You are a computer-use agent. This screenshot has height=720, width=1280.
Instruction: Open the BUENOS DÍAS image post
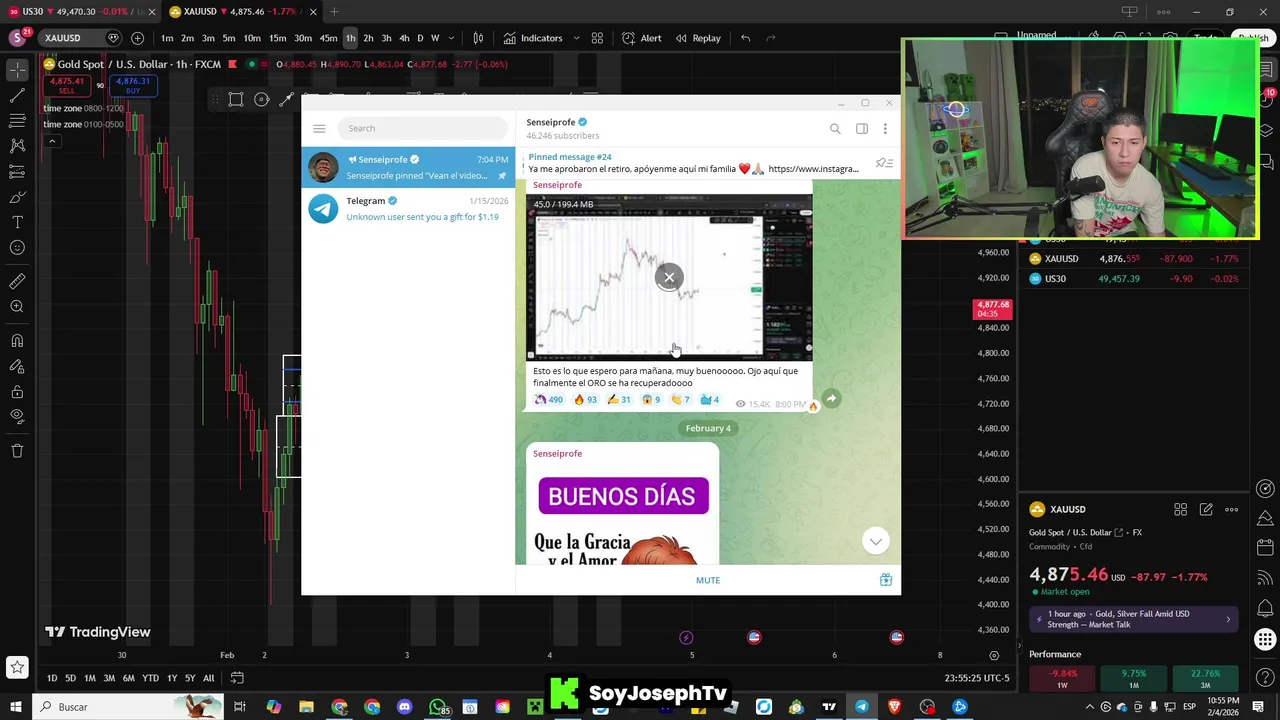622,515
